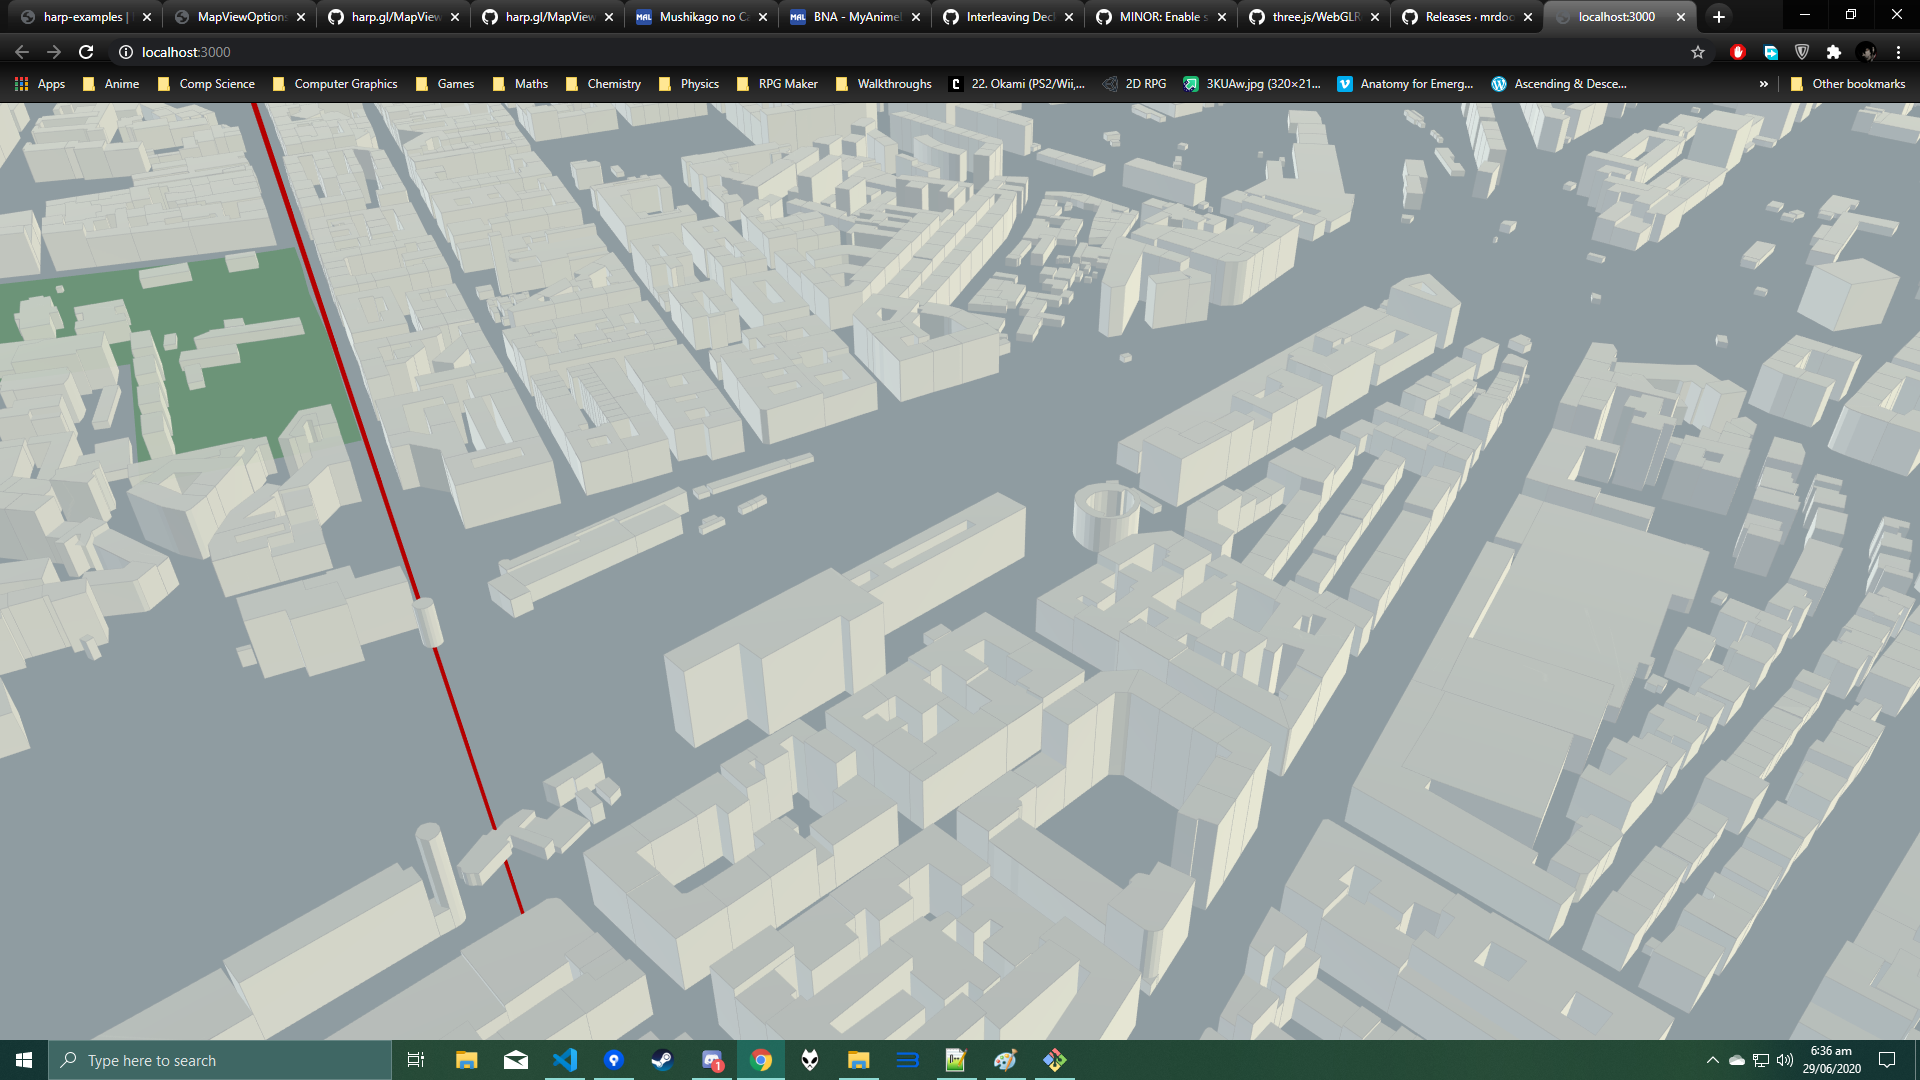Screen dimensions: 1920x1080
Task: Click the profile avatar button
Action: (1866, 52)
